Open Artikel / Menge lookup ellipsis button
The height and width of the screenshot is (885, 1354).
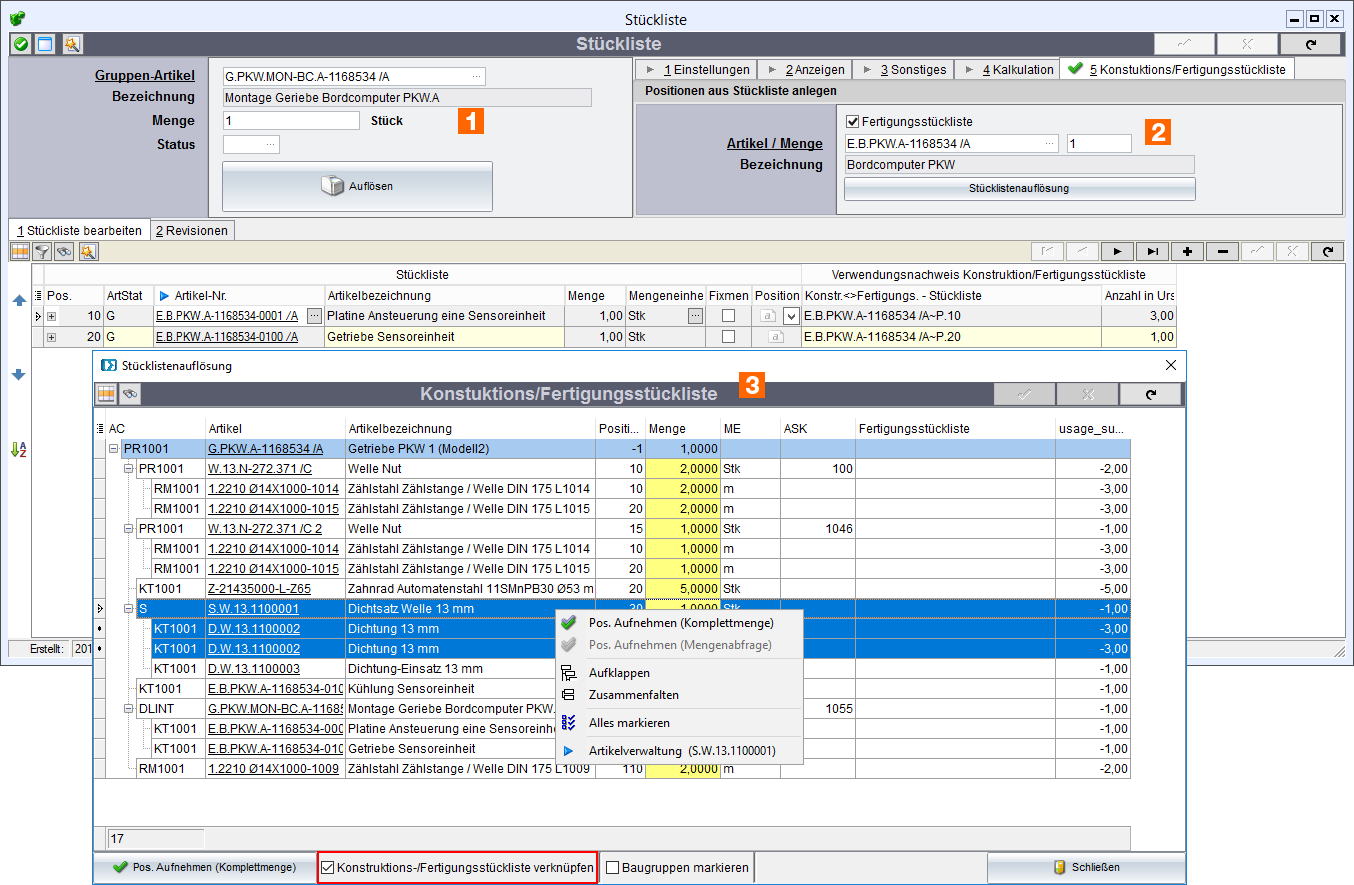pyautogui.click(x=1049, y=144)
